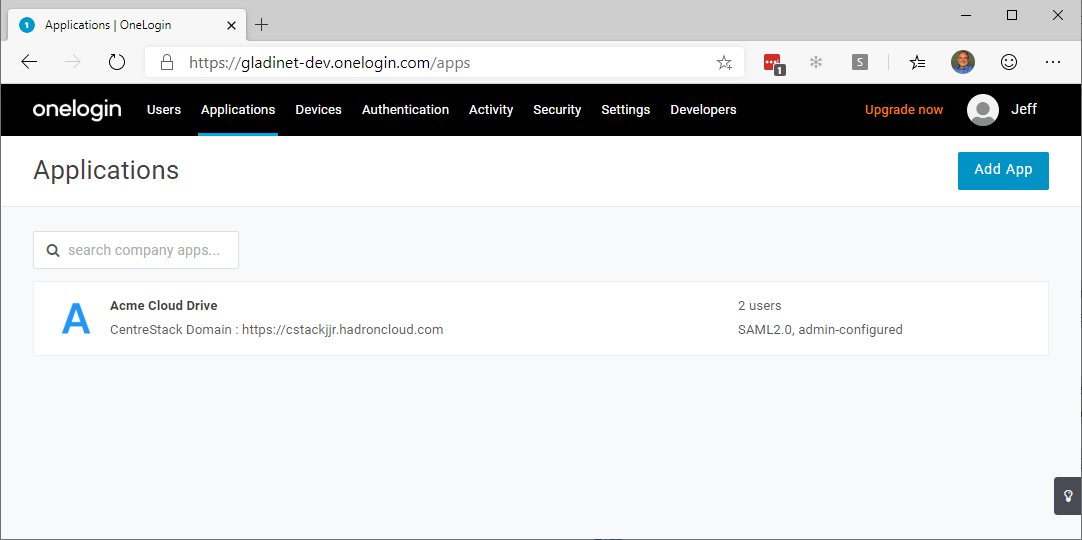Click the star to favorite this page
Image resolution: width=1082 pixels, height=540 pixels.
[x=724, y=63]
